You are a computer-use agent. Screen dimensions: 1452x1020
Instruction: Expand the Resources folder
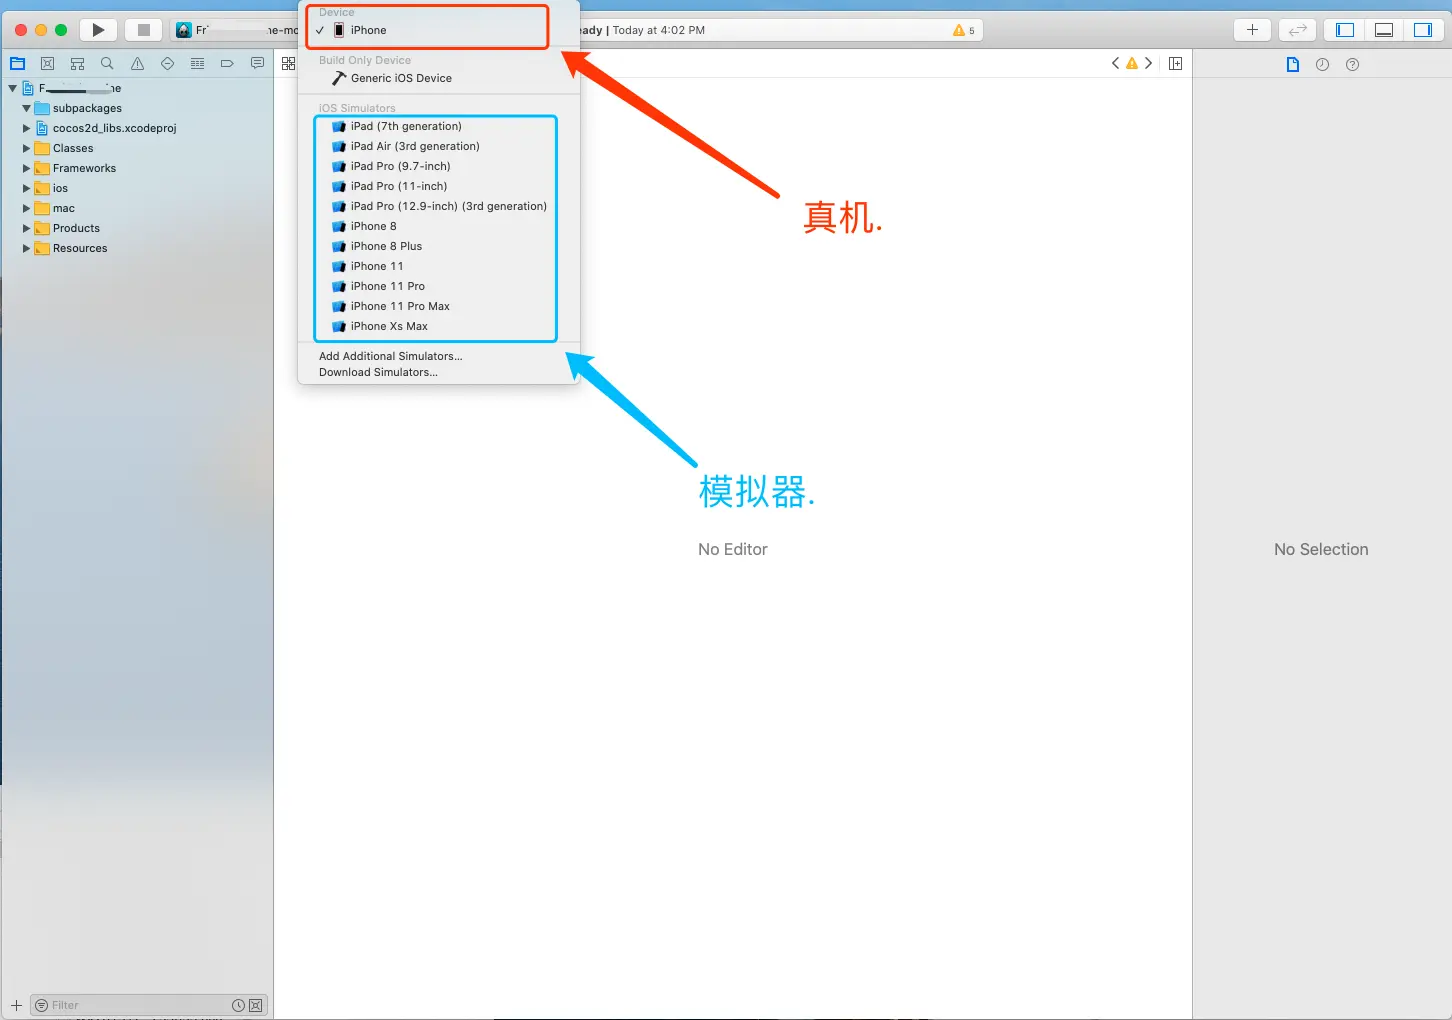click(26, 248)
